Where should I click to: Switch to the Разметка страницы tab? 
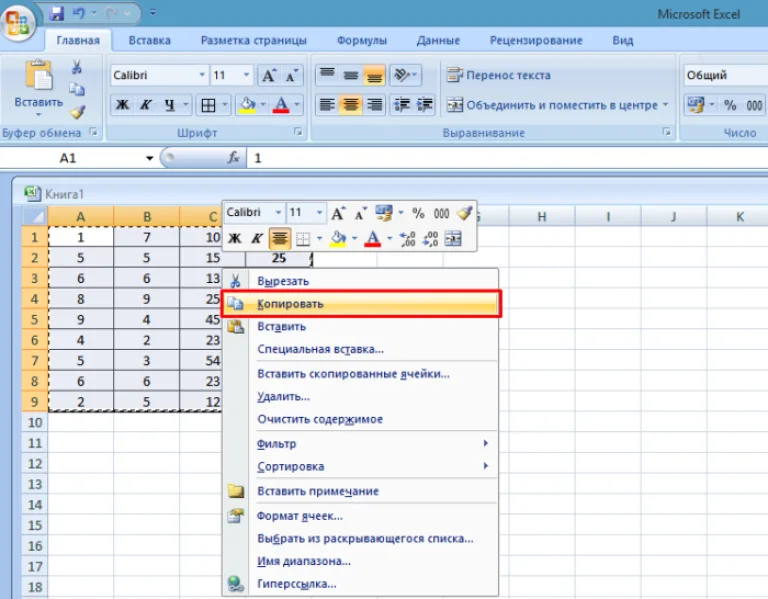pos(254,40)
